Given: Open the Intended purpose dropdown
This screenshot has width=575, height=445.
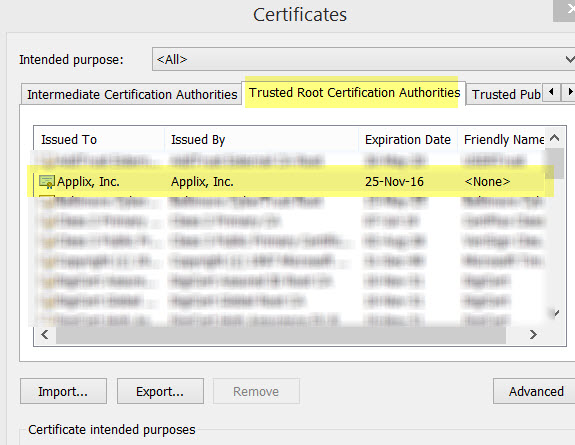Looking at the screenshot, I should pos(363,59).
